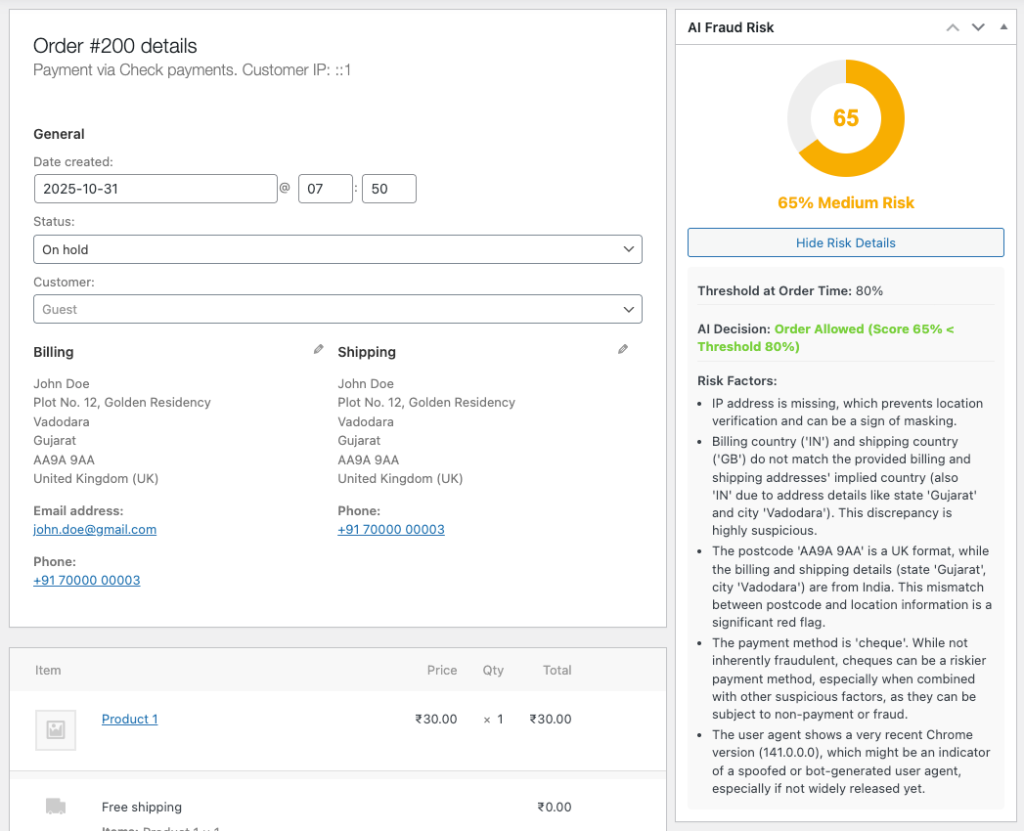
Task: Move AI Fraud Risk panel up
Action: click(x=953, y=27)
